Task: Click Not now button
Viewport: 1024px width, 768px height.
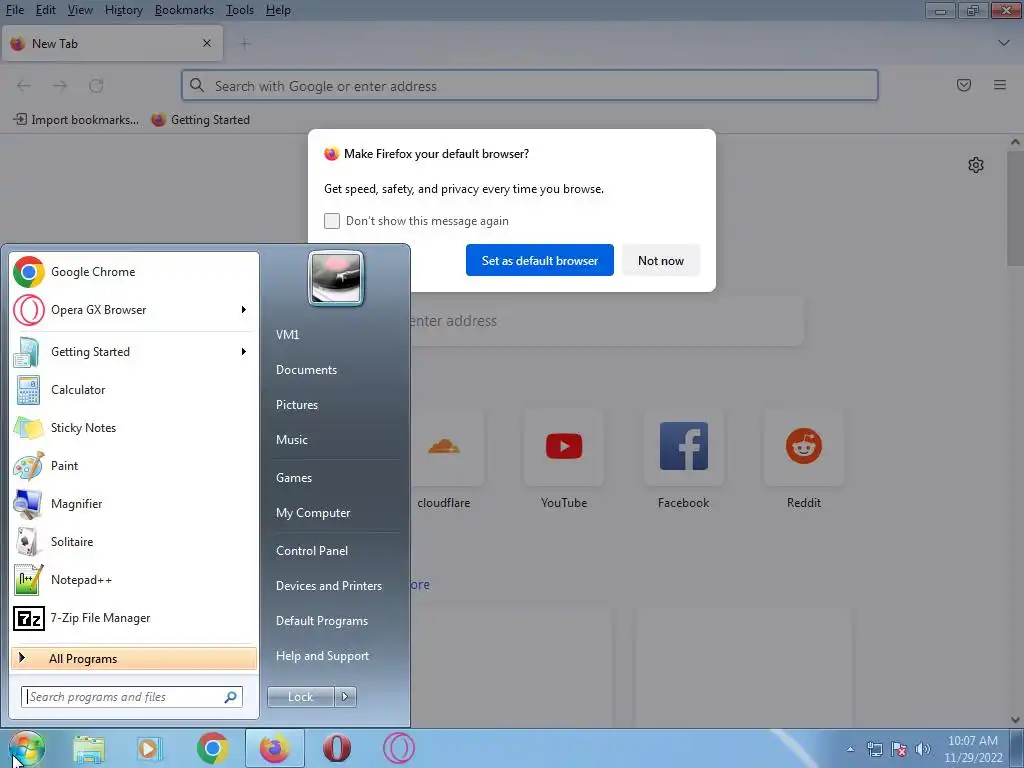Action: (x=661, y=261)
